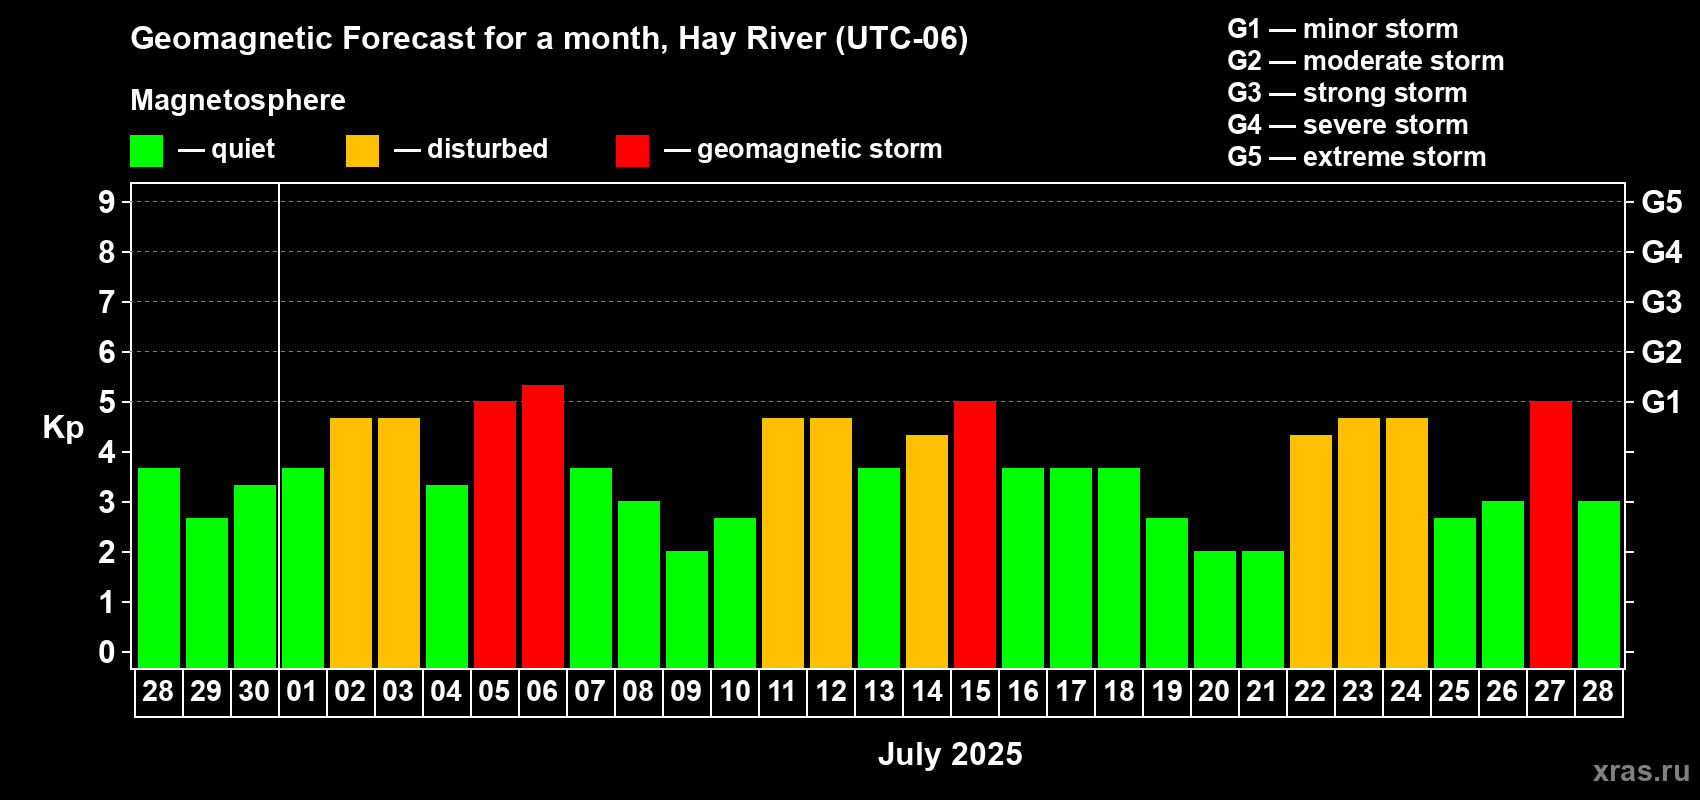Click the "— disturbed" legend text
The image size is (1700, 800).
click(471, 149)
